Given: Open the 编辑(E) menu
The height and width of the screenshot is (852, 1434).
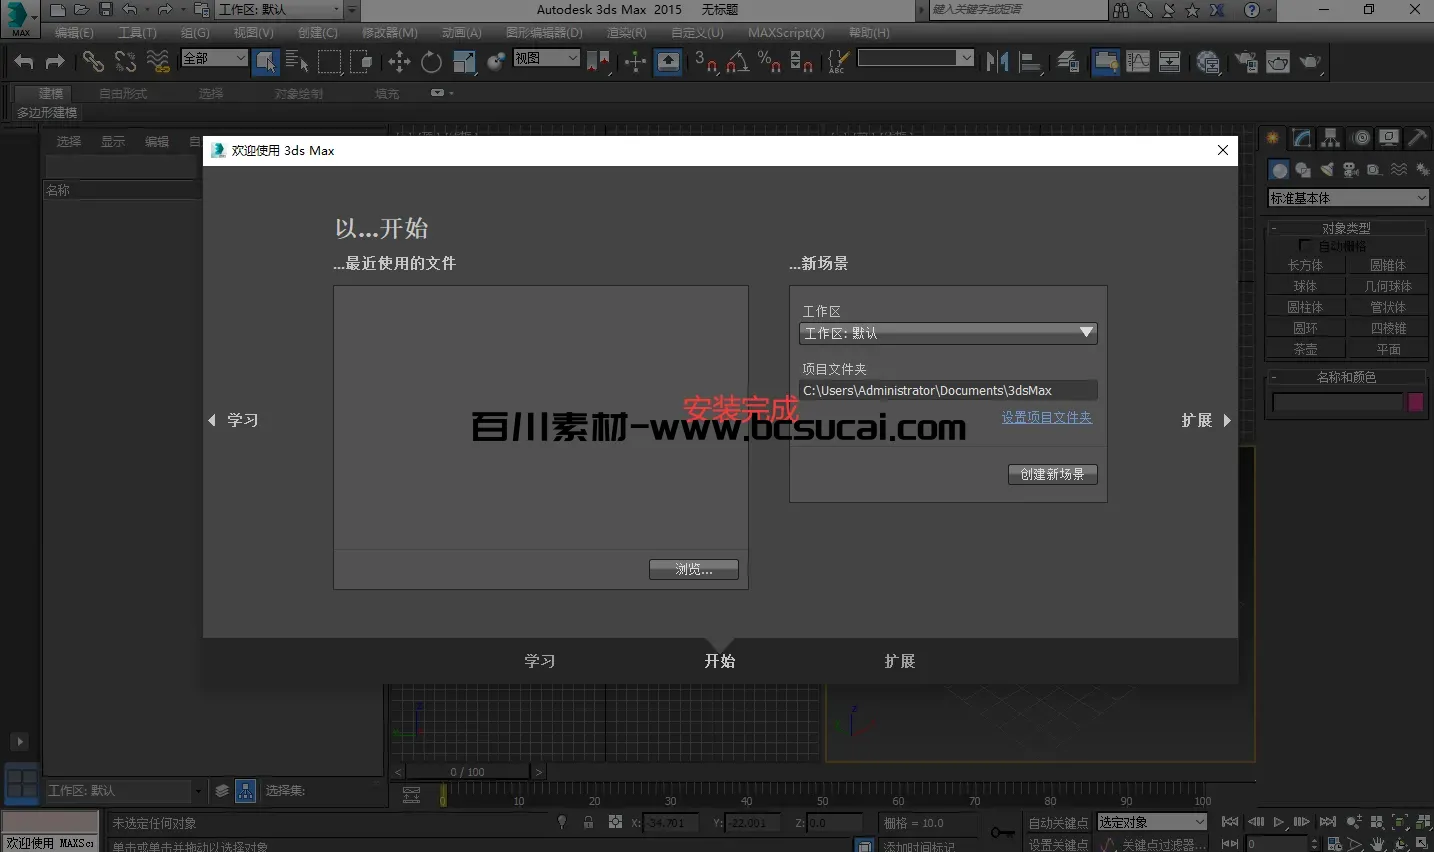Looking at the screenshot, I should pyautogui.click(x=74, y=33).
